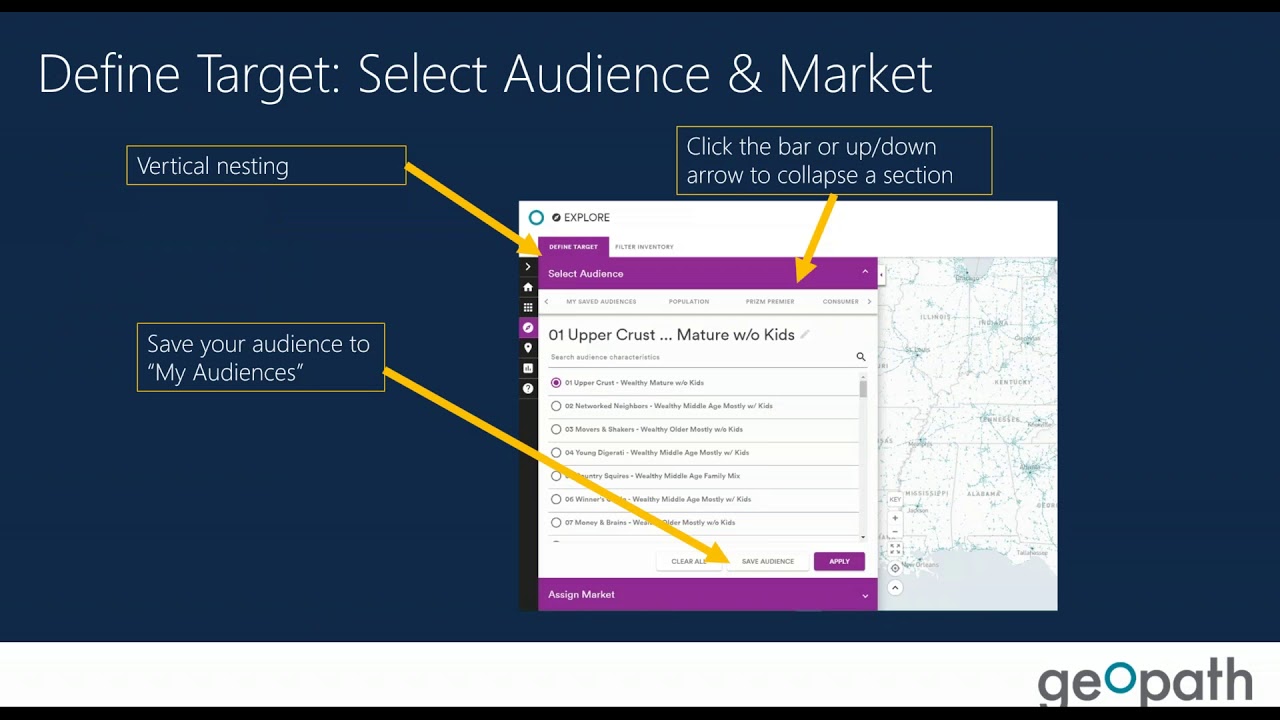The width and height of the screenshot is (1280, 720).
Task: Select the 04 Young Digerati radio button
Action: [x=556, y=452]
